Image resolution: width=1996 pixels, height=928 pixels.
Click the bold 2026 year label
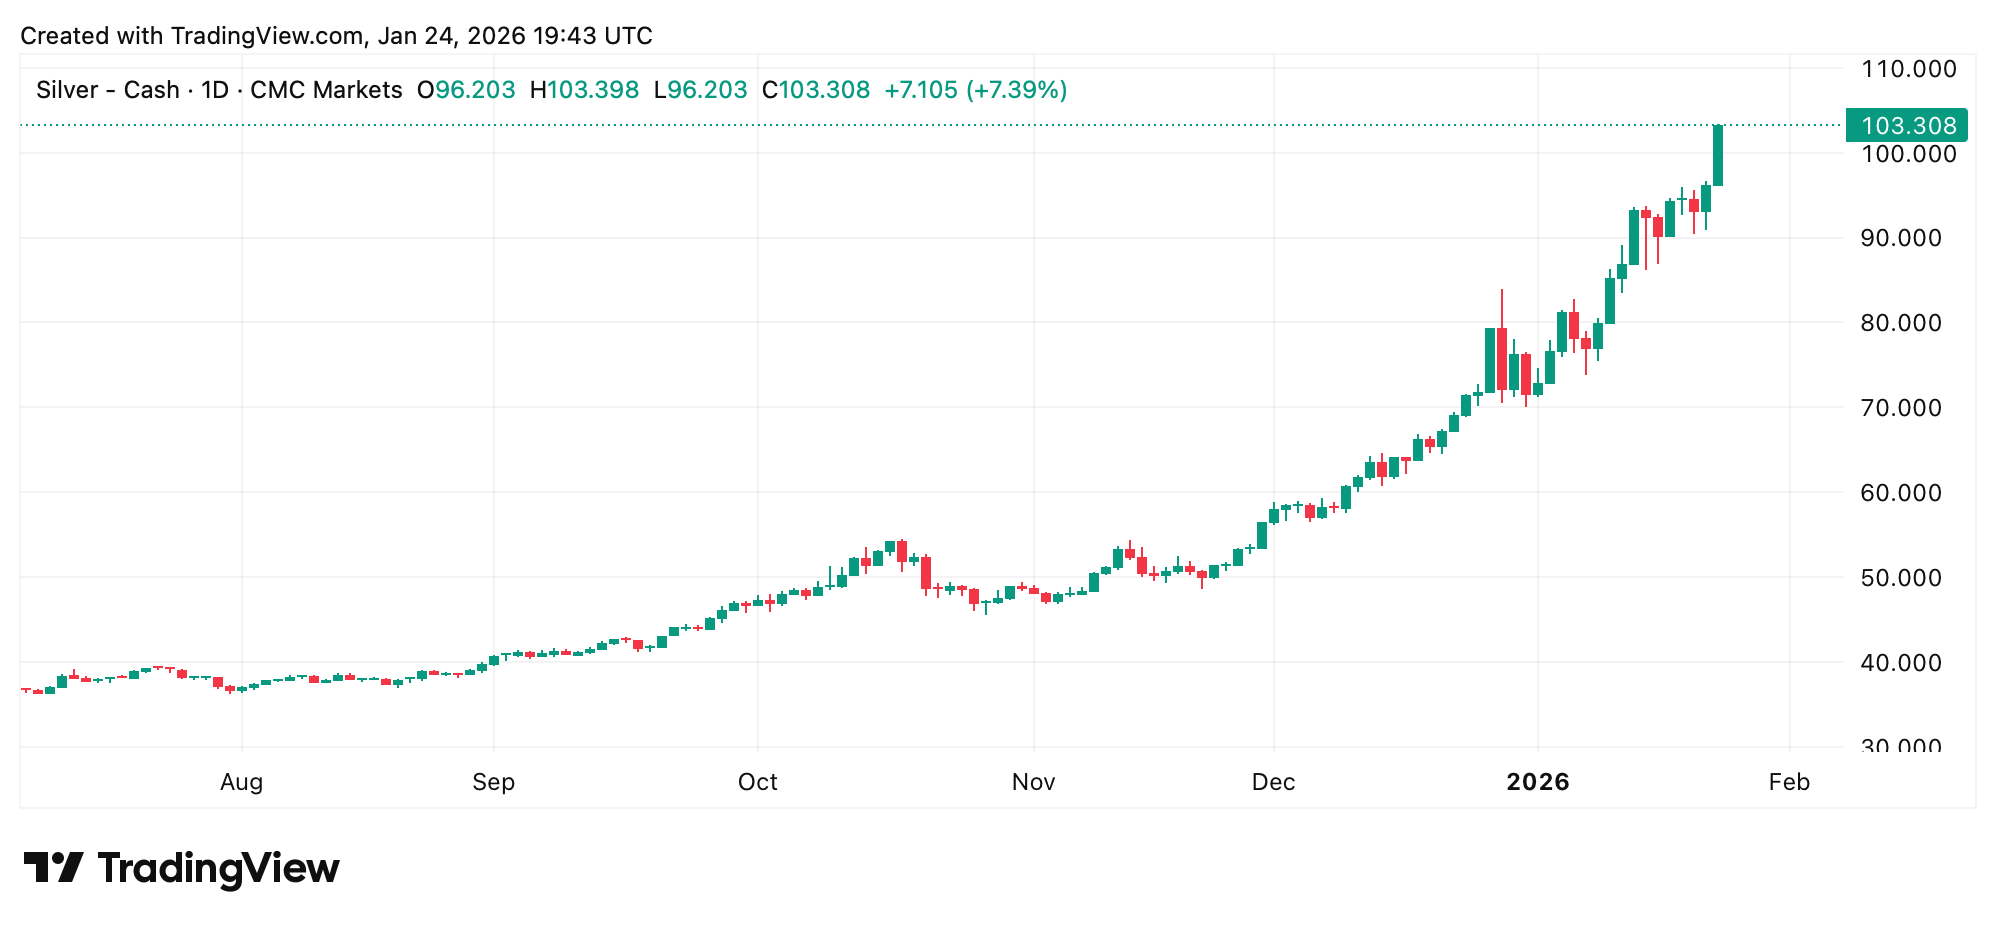click(x=1538, y=782)
